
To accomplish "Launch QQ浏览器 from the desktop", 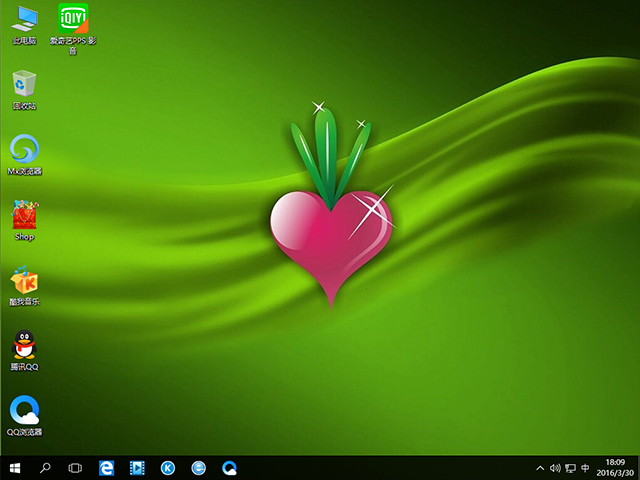I will click(x=25, y=415).
